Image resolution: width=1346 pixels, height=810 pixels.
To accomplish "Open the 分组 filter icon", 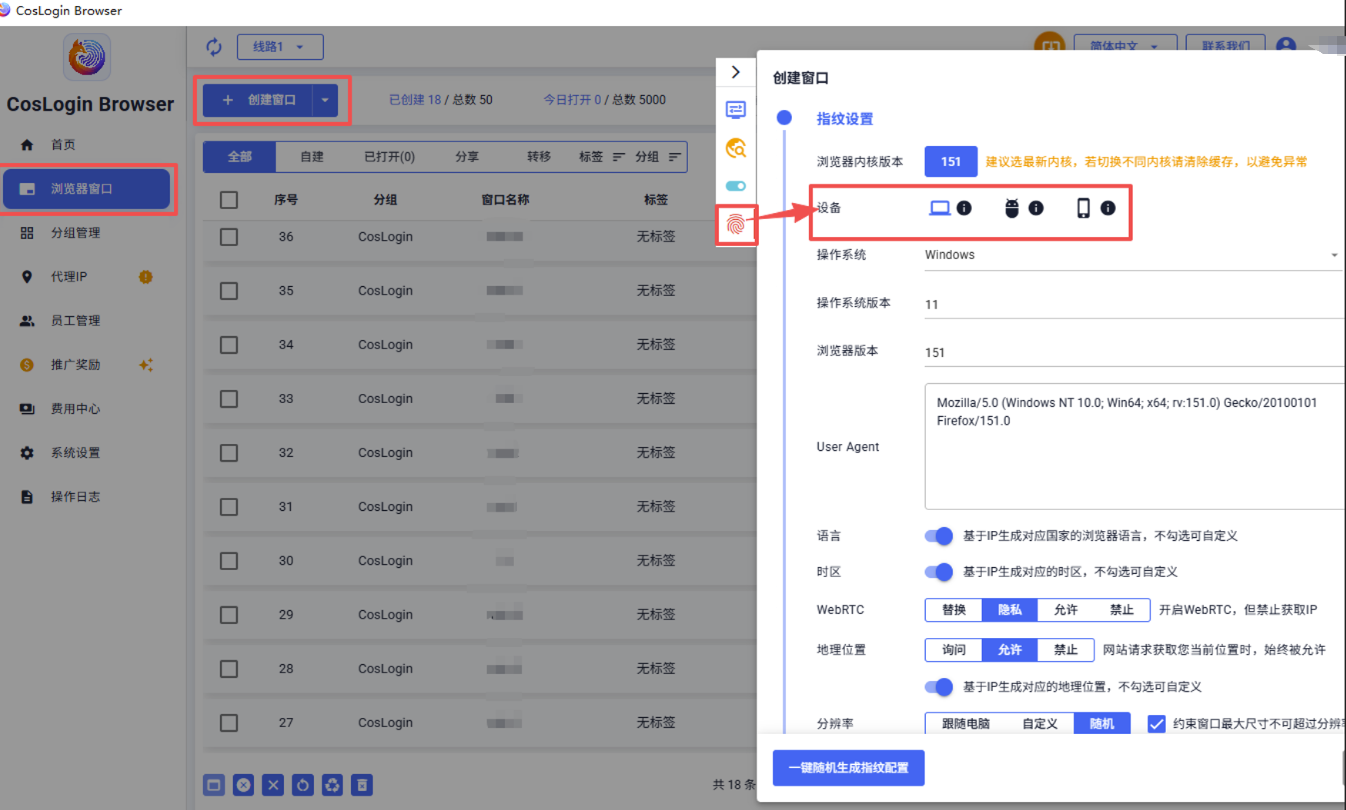I will pyautogui.click(x=676, y=157).
